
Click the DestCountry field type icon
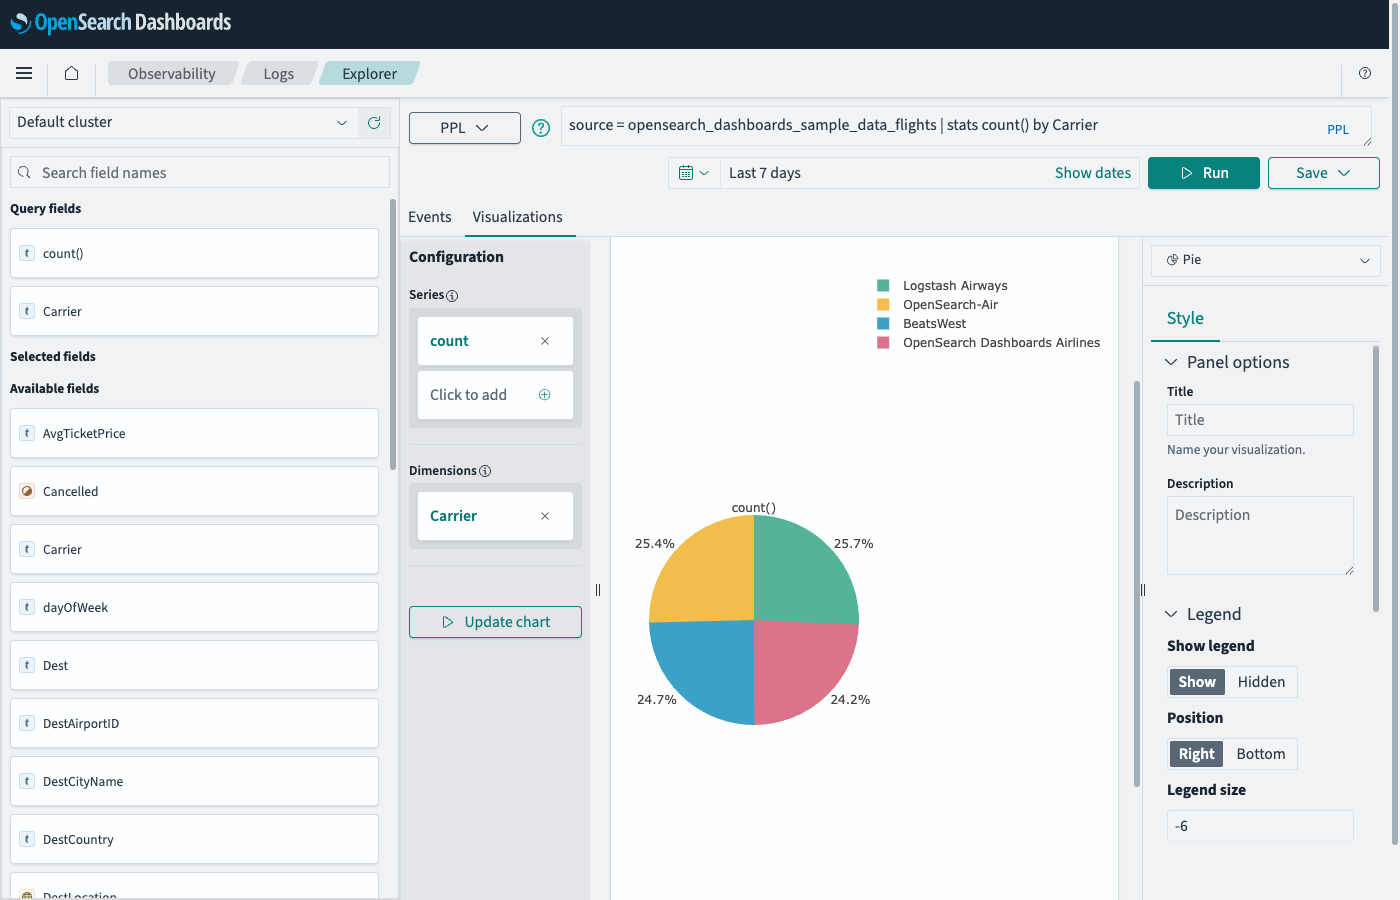point(28,839)
